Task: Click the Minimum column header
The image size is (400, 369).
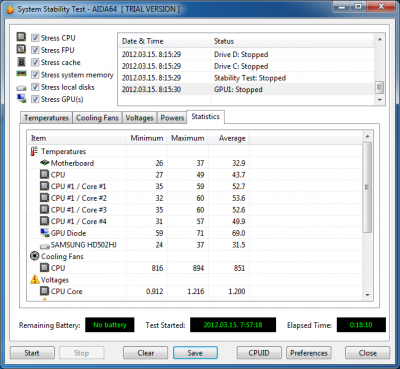Action: tap(147, 138)
